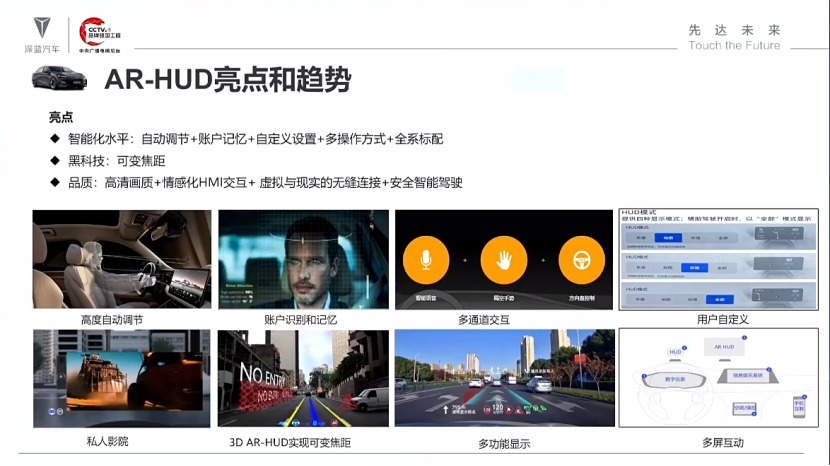
Task: Click the 信息娱乐系统 screen shape
Action: pyautogui.click(x=747, y=375)
